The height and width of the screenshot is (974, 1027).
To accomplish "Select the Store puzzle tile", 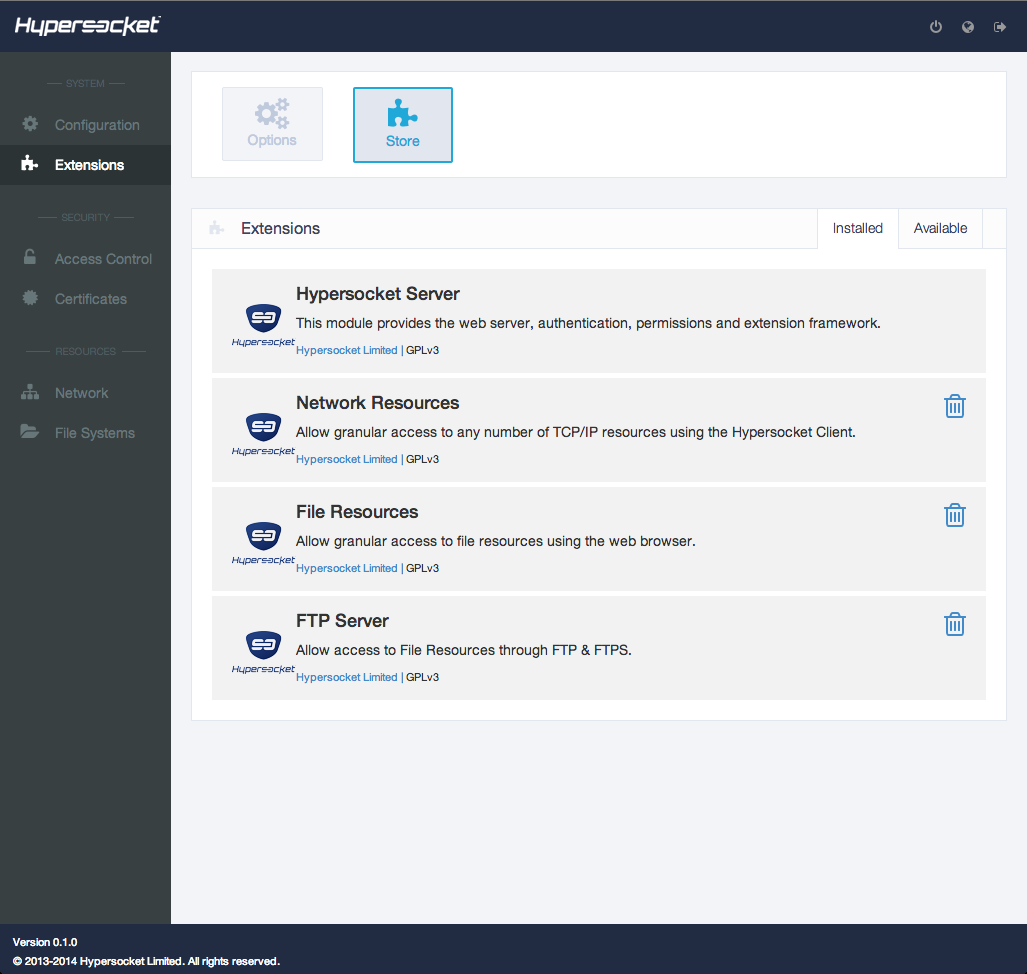I will [x=403, y=124].
